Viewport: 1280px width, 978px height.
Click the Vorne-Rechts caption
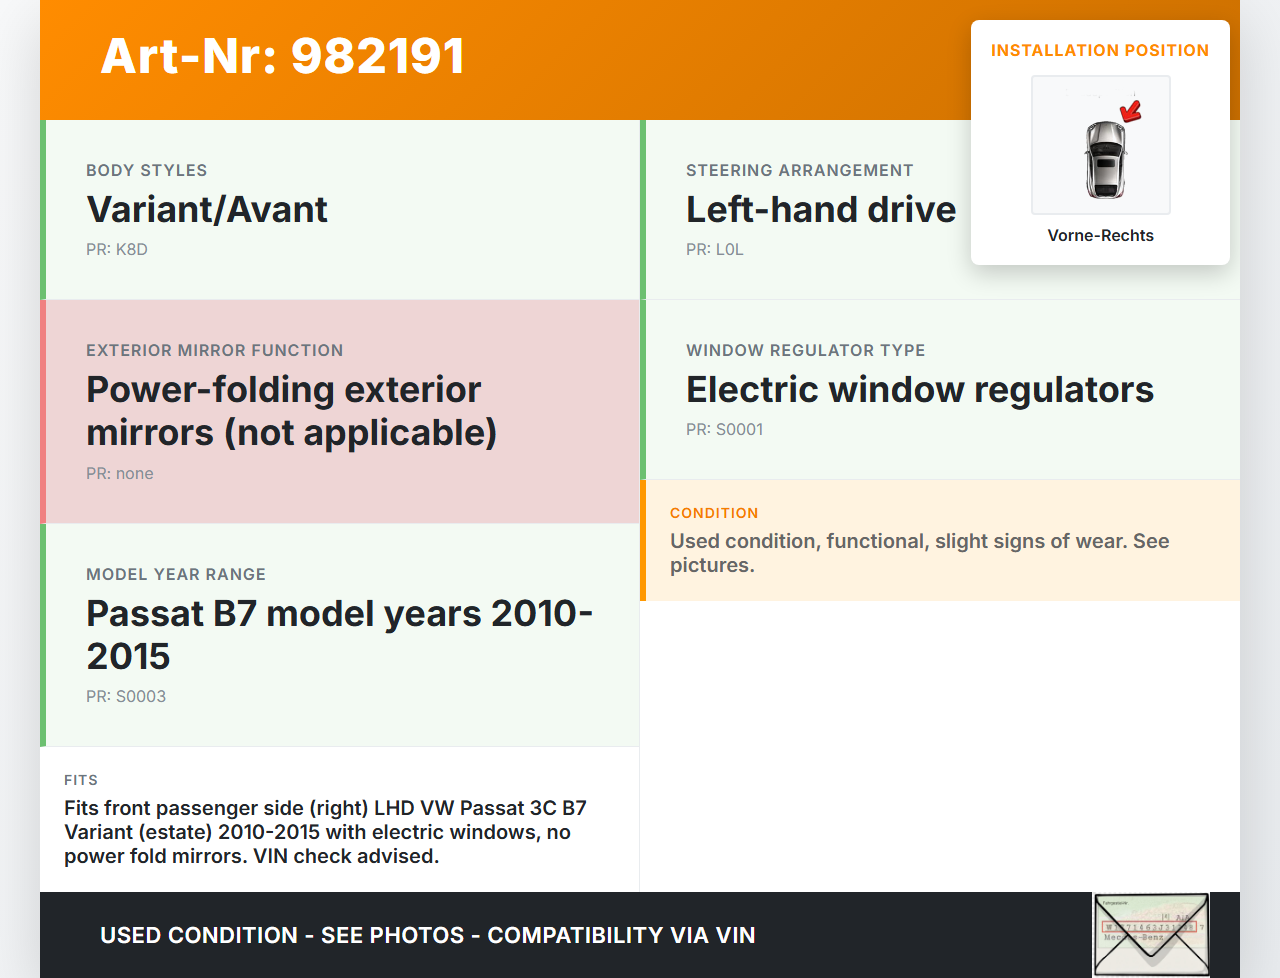click(1101, 235)
